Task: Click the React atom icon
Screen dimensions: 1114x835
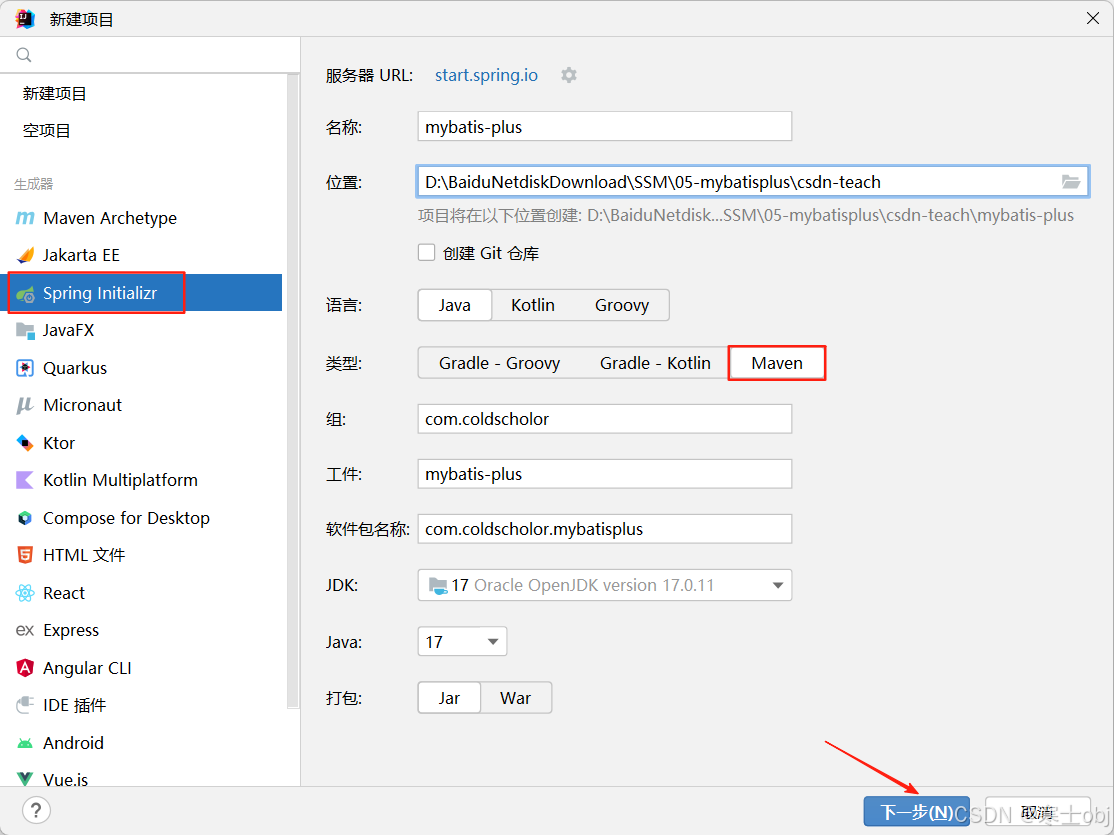Action: point(25,593)
